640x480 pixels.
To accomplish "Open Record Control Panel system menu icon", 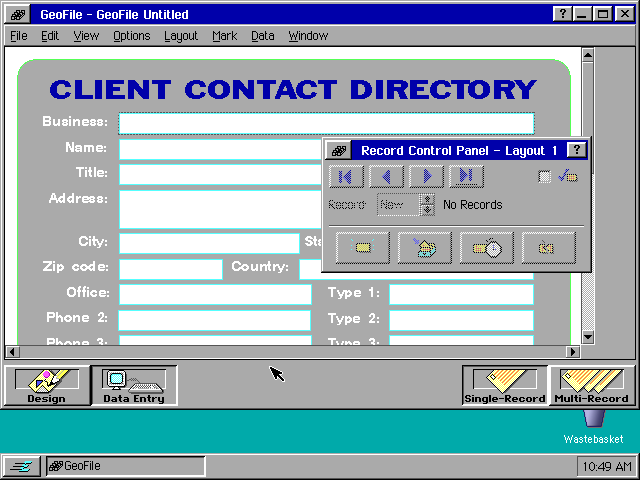I will (338, 151).
